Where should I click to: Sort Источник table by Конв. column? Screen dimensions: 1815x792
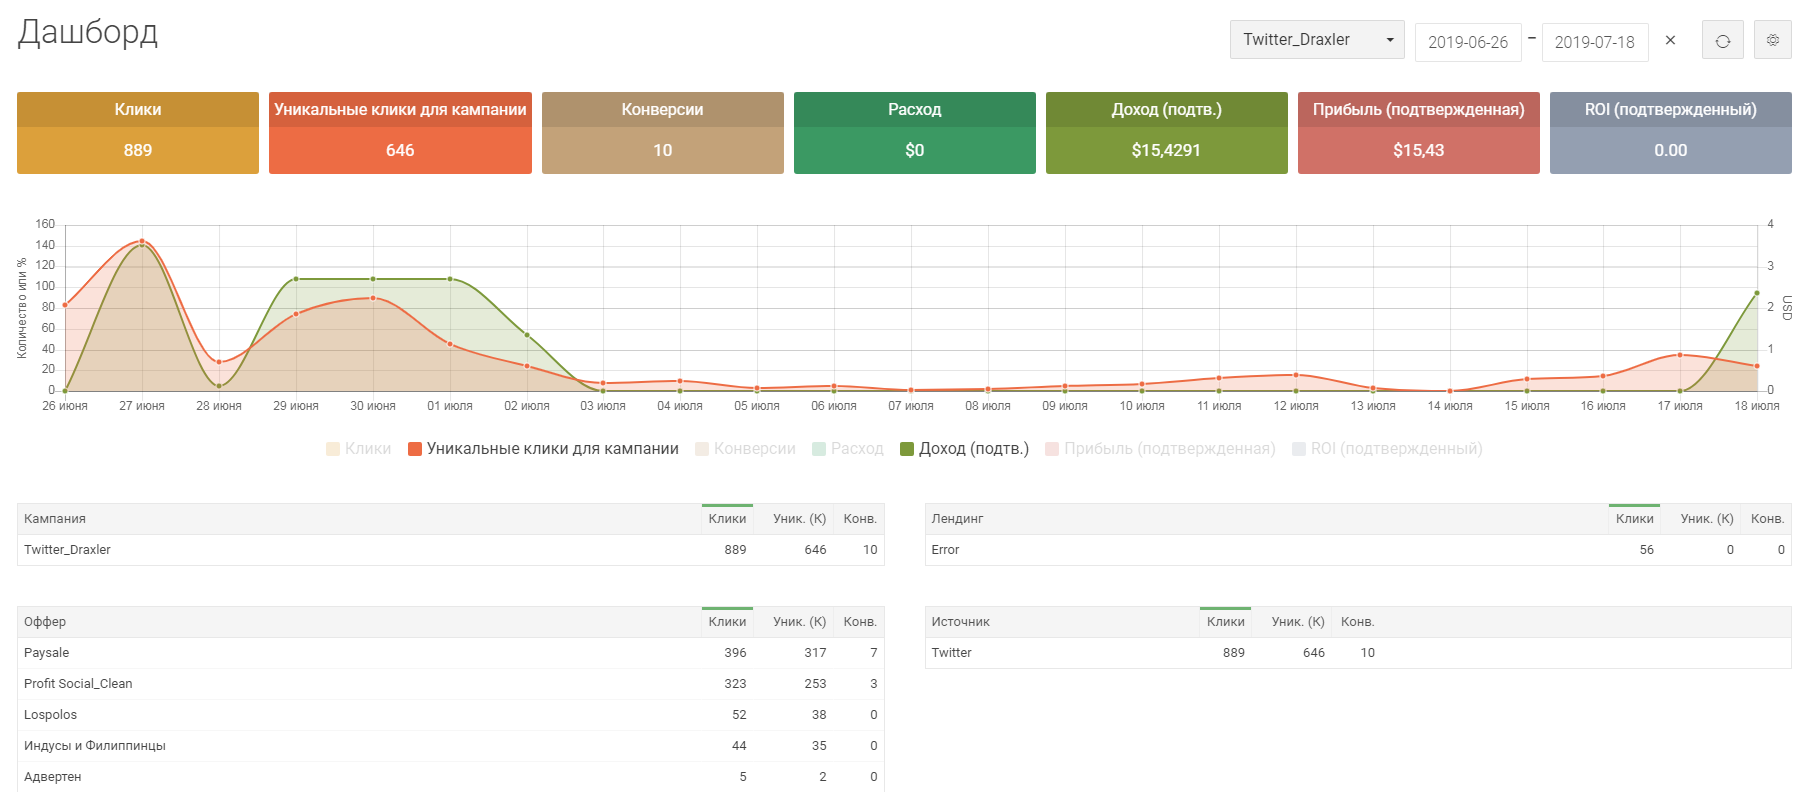point(1357,622)
